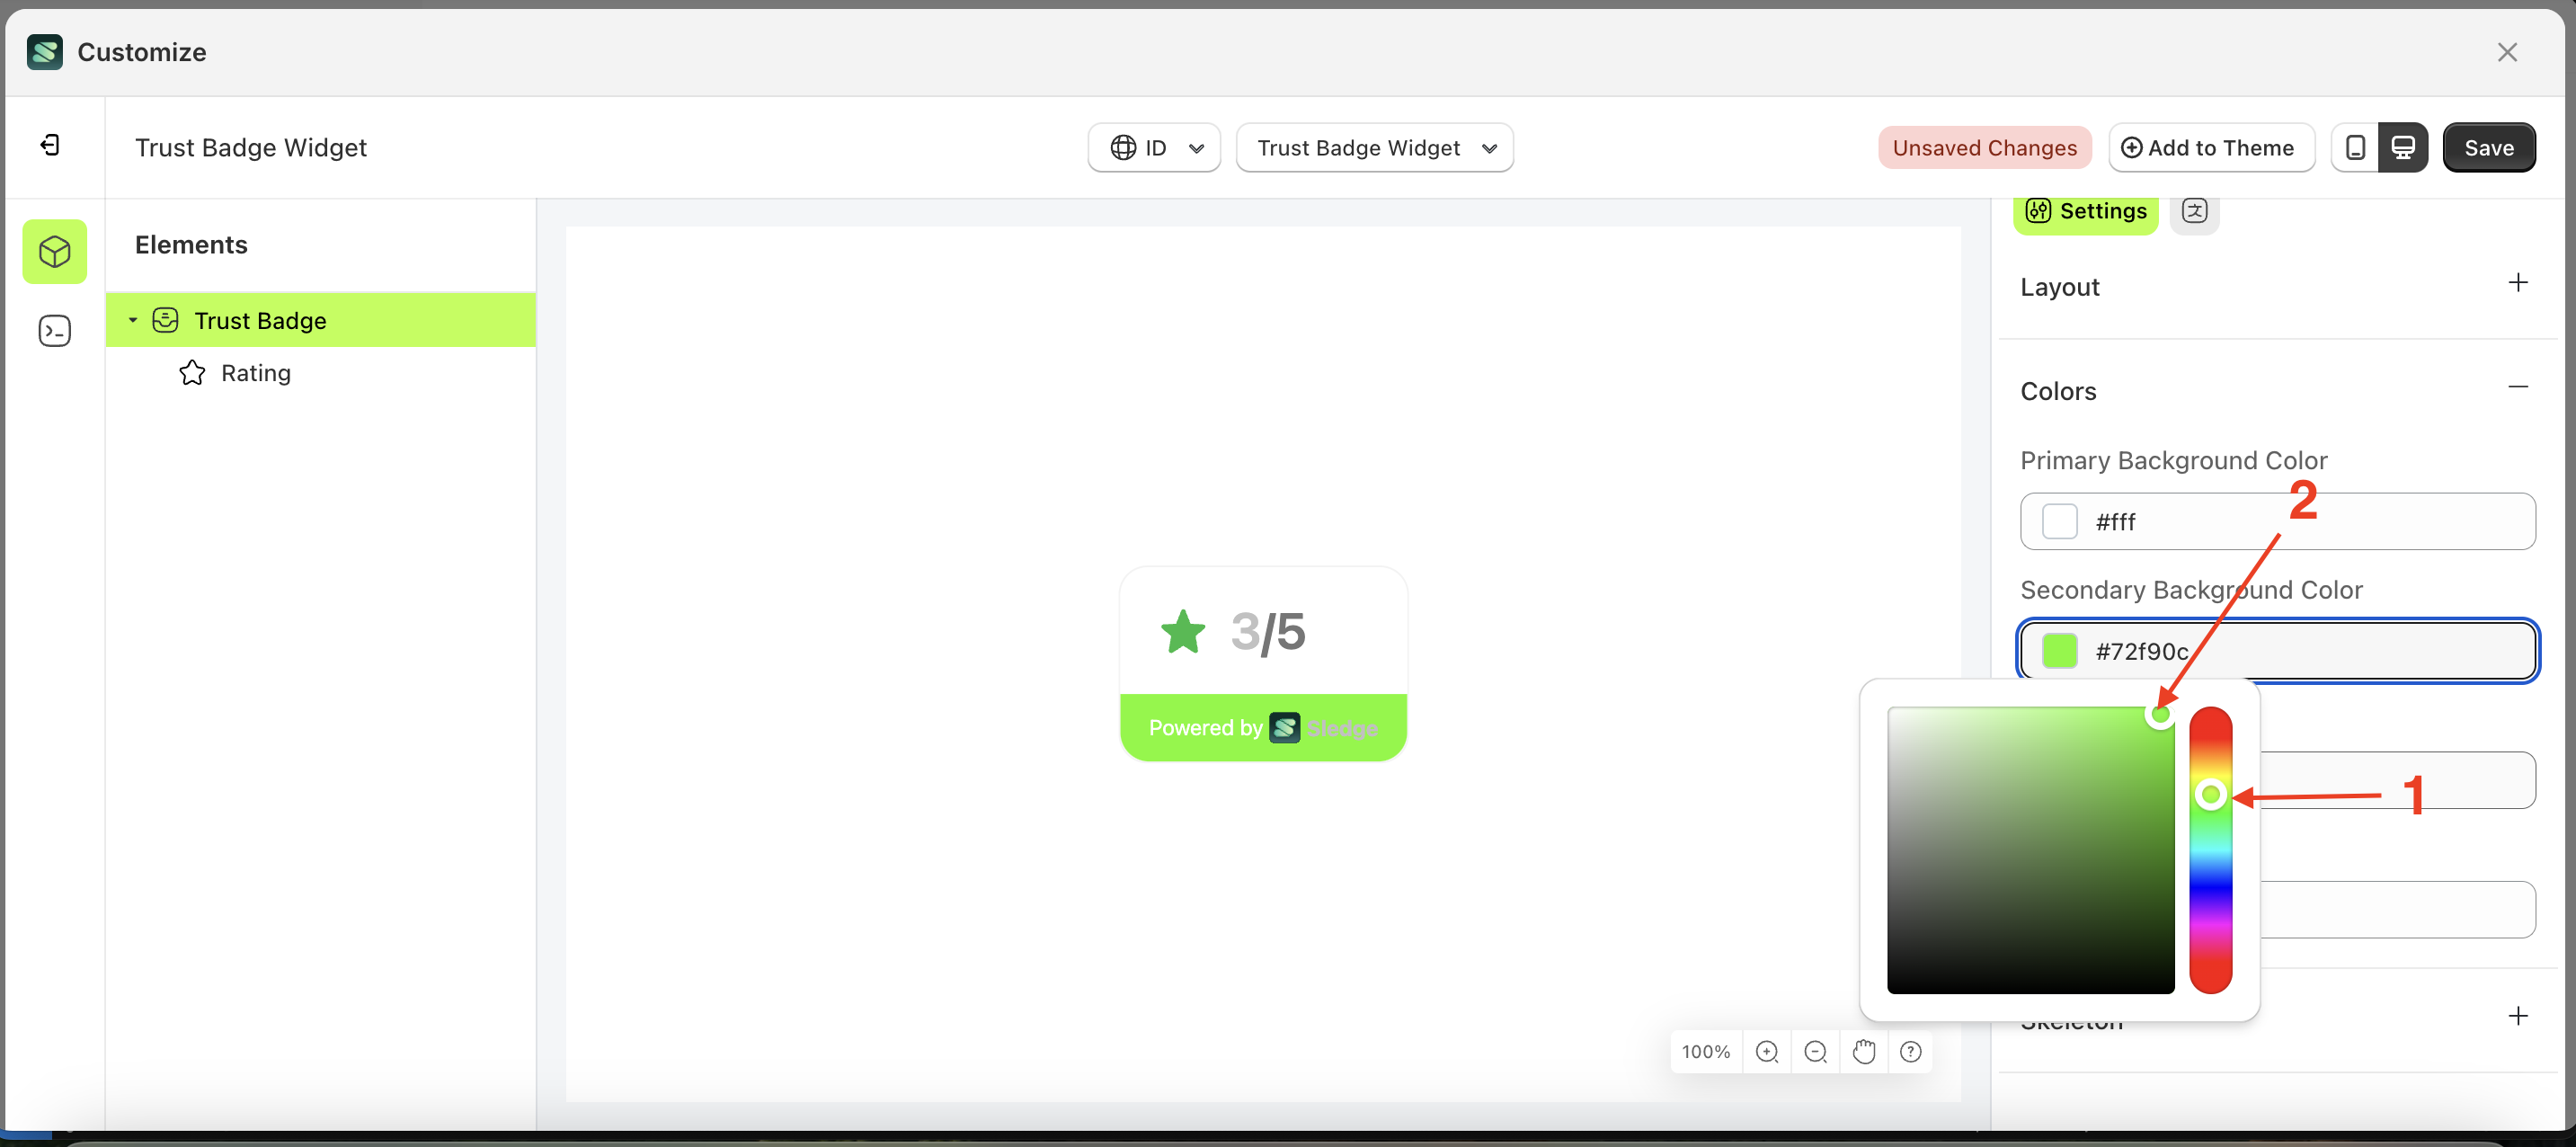Click the exit icon beside Trust Badge Widget title
The height and width of the screenshot is (1147, 2576).
49,145
